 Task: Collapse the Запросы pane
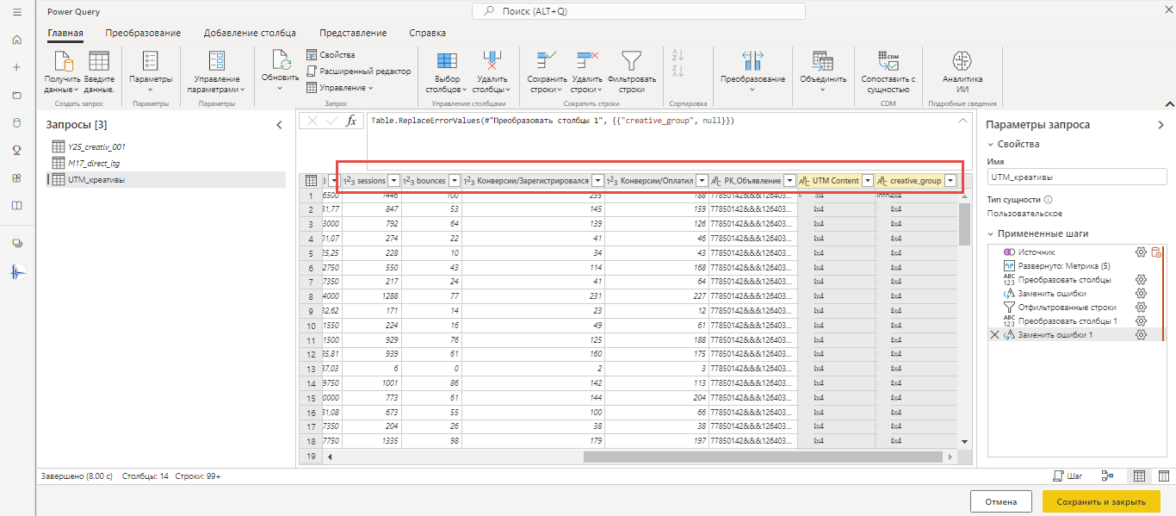(279, 125)
